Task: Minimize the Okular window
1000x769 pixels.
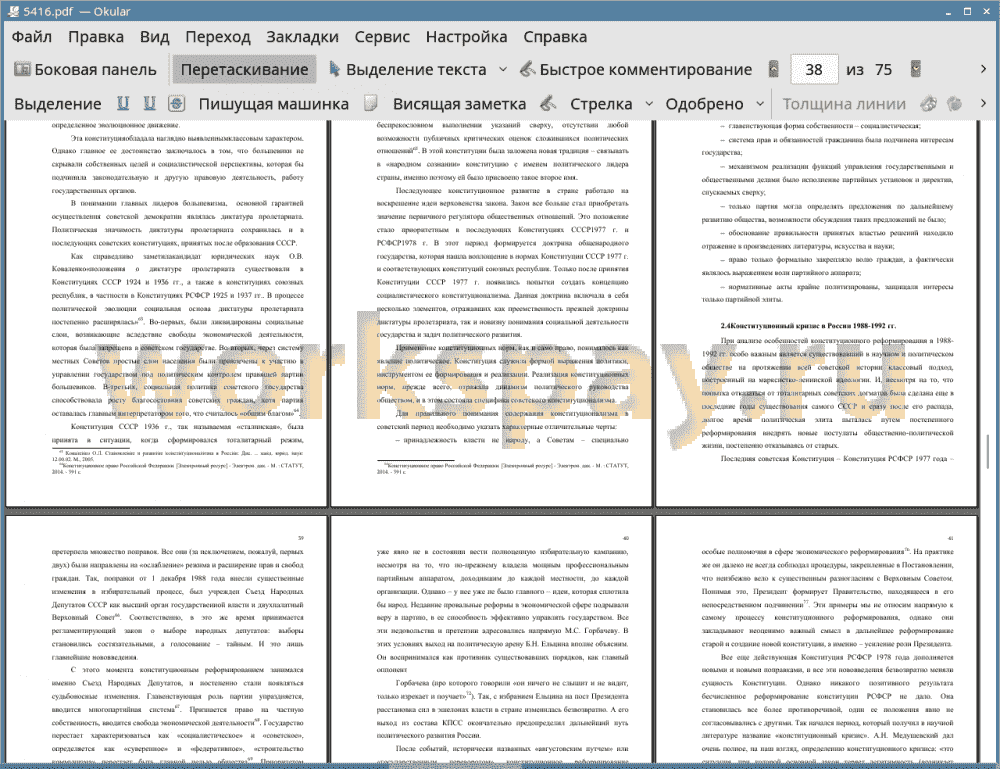Action: tap(948, 11)
